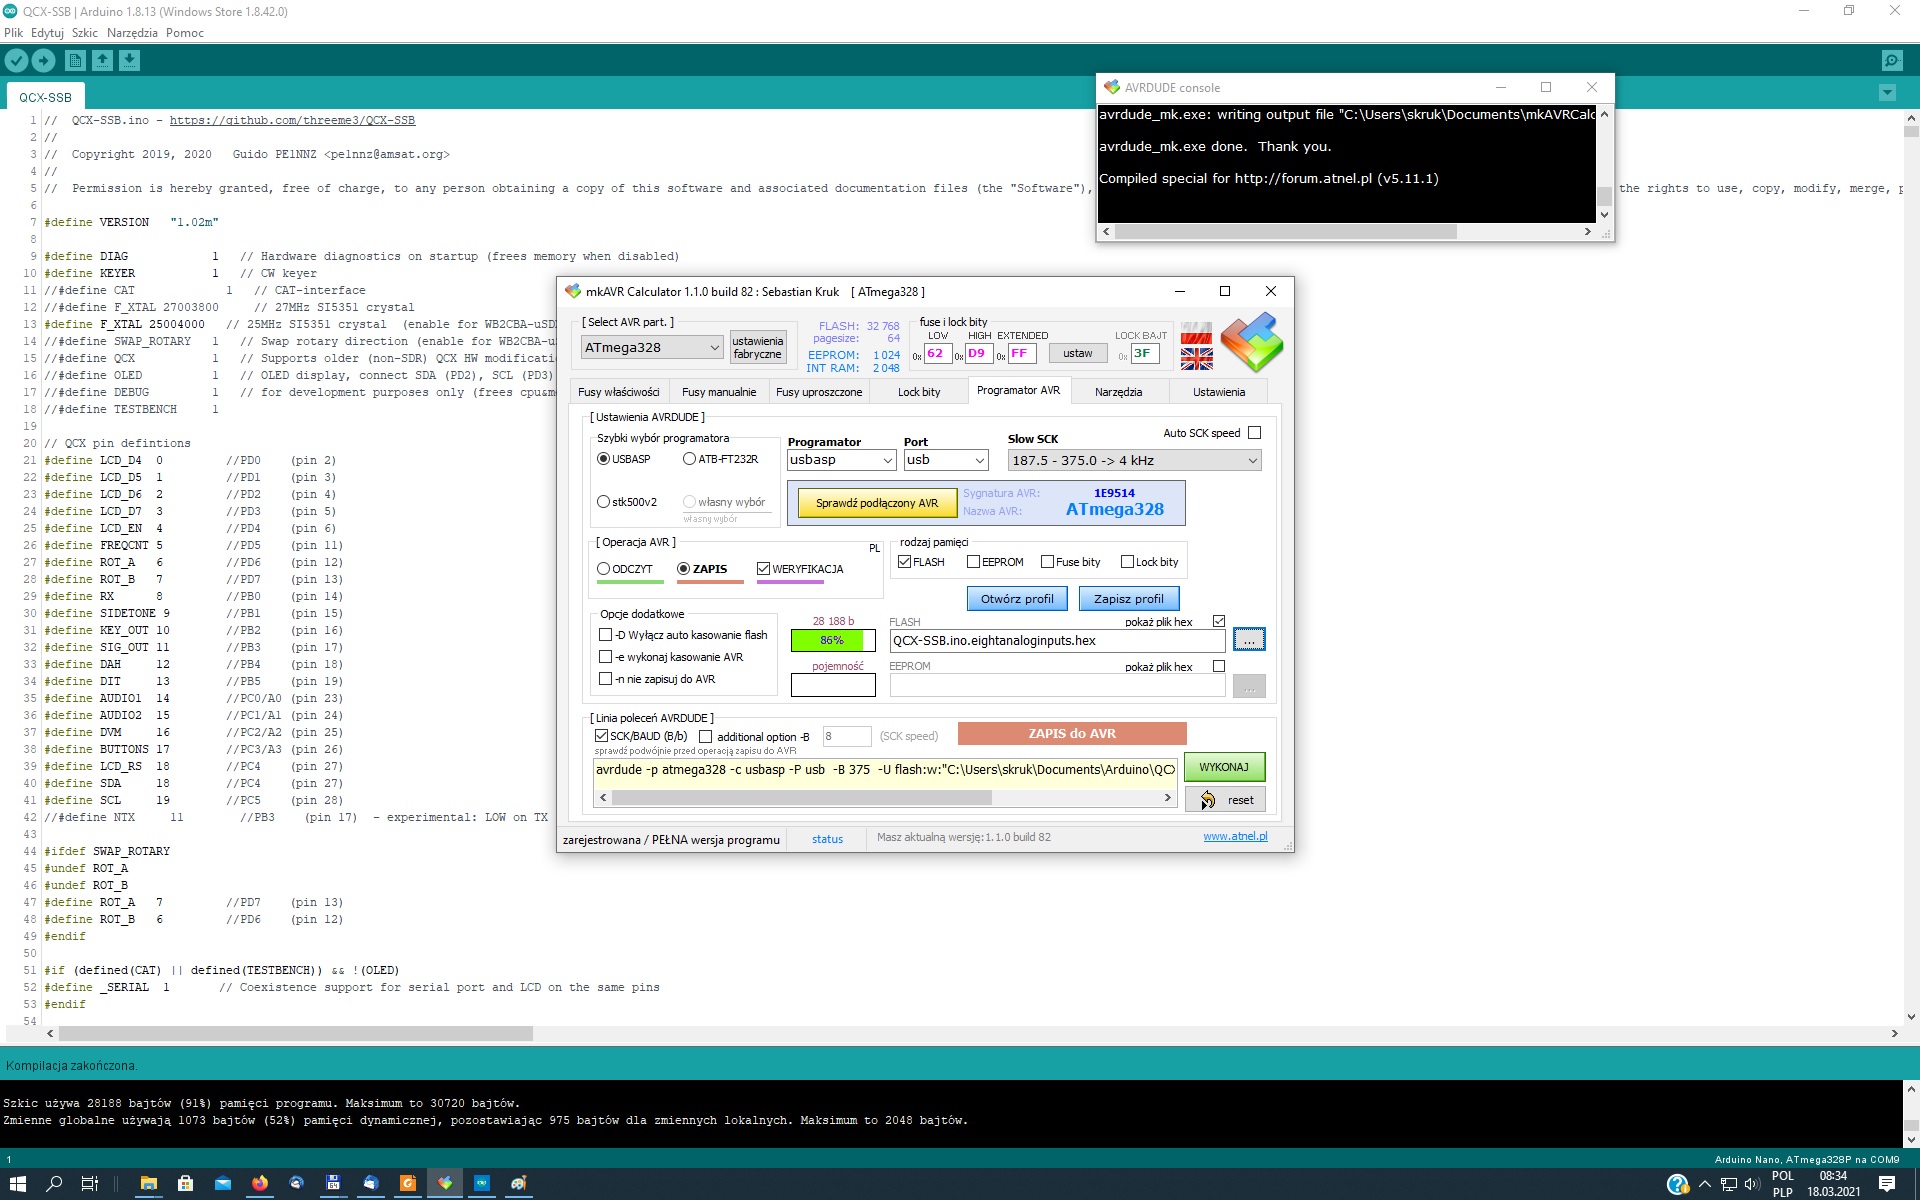Open Firefox from the taskbar
This screenshot has height=1200, width=1920.
tap(260, 1183)
